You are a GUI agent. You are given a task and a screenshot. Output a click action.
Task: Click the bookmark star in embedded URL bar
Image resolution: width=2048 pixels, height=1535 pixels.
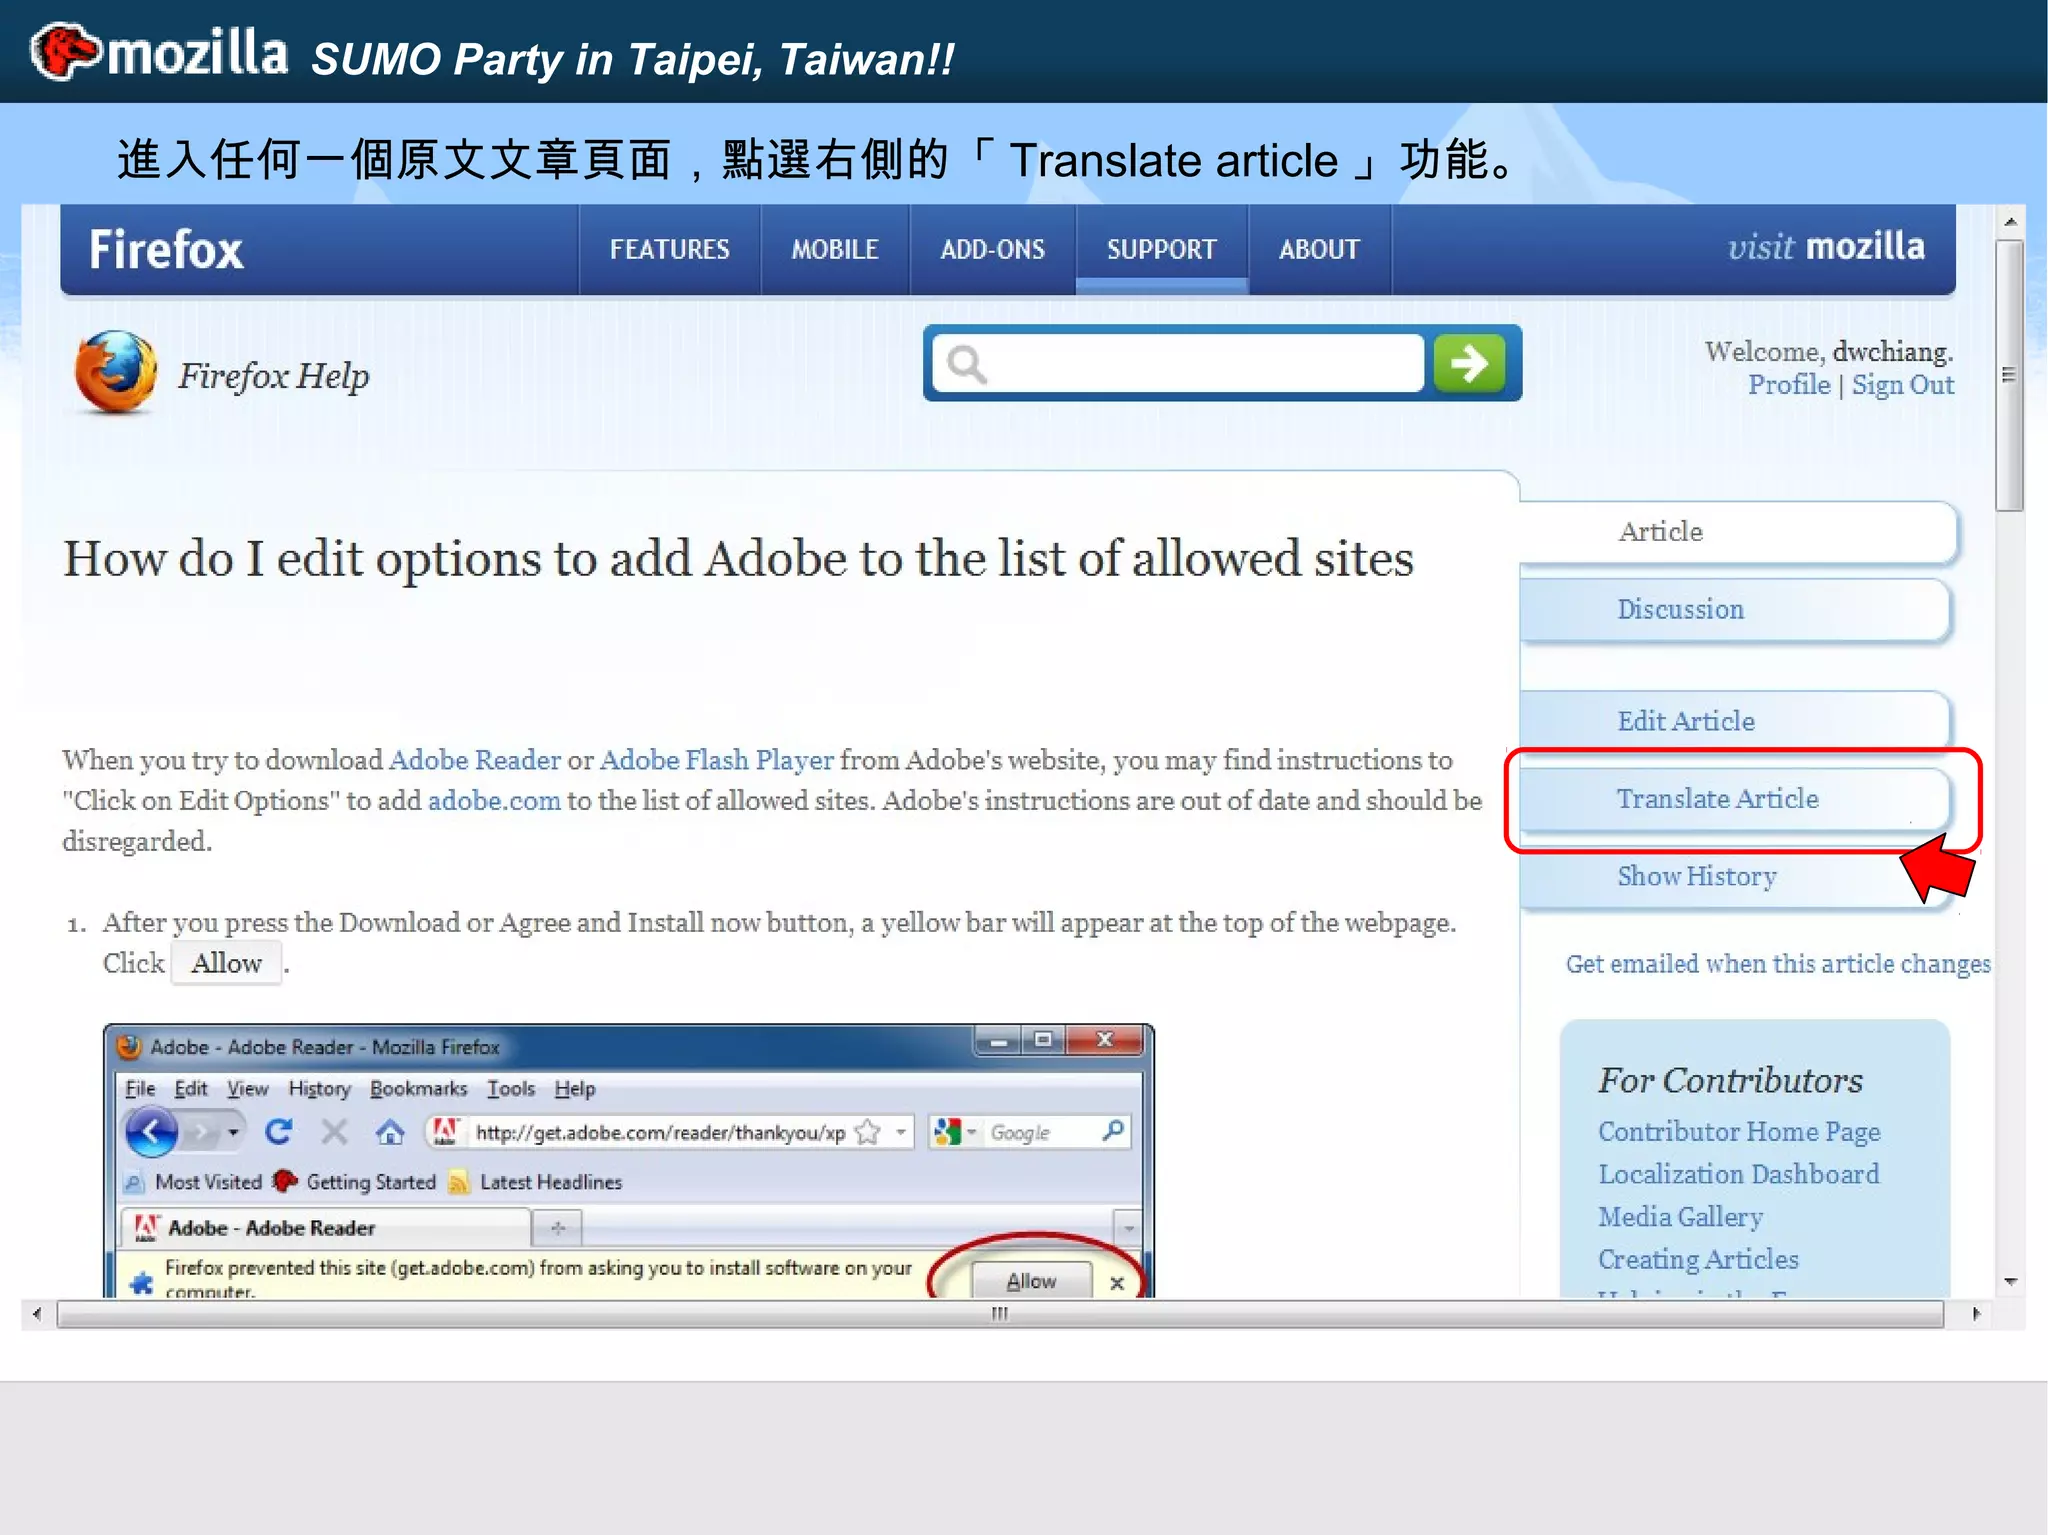coord(868,1132)
